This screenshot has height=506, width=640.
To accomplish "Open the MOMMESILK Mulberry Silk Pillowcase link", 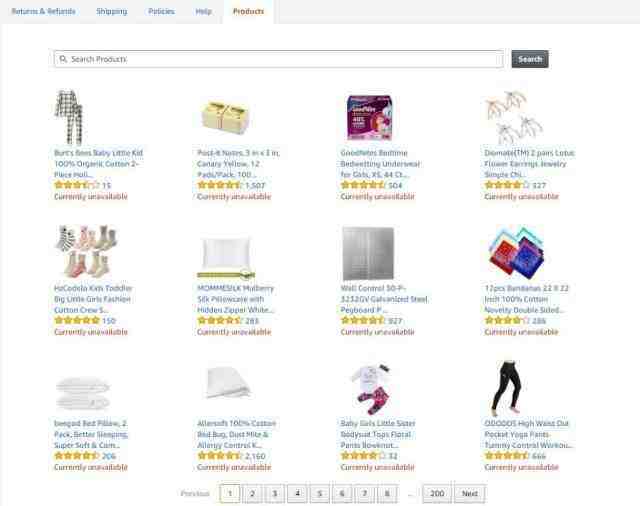I will 236,299.
